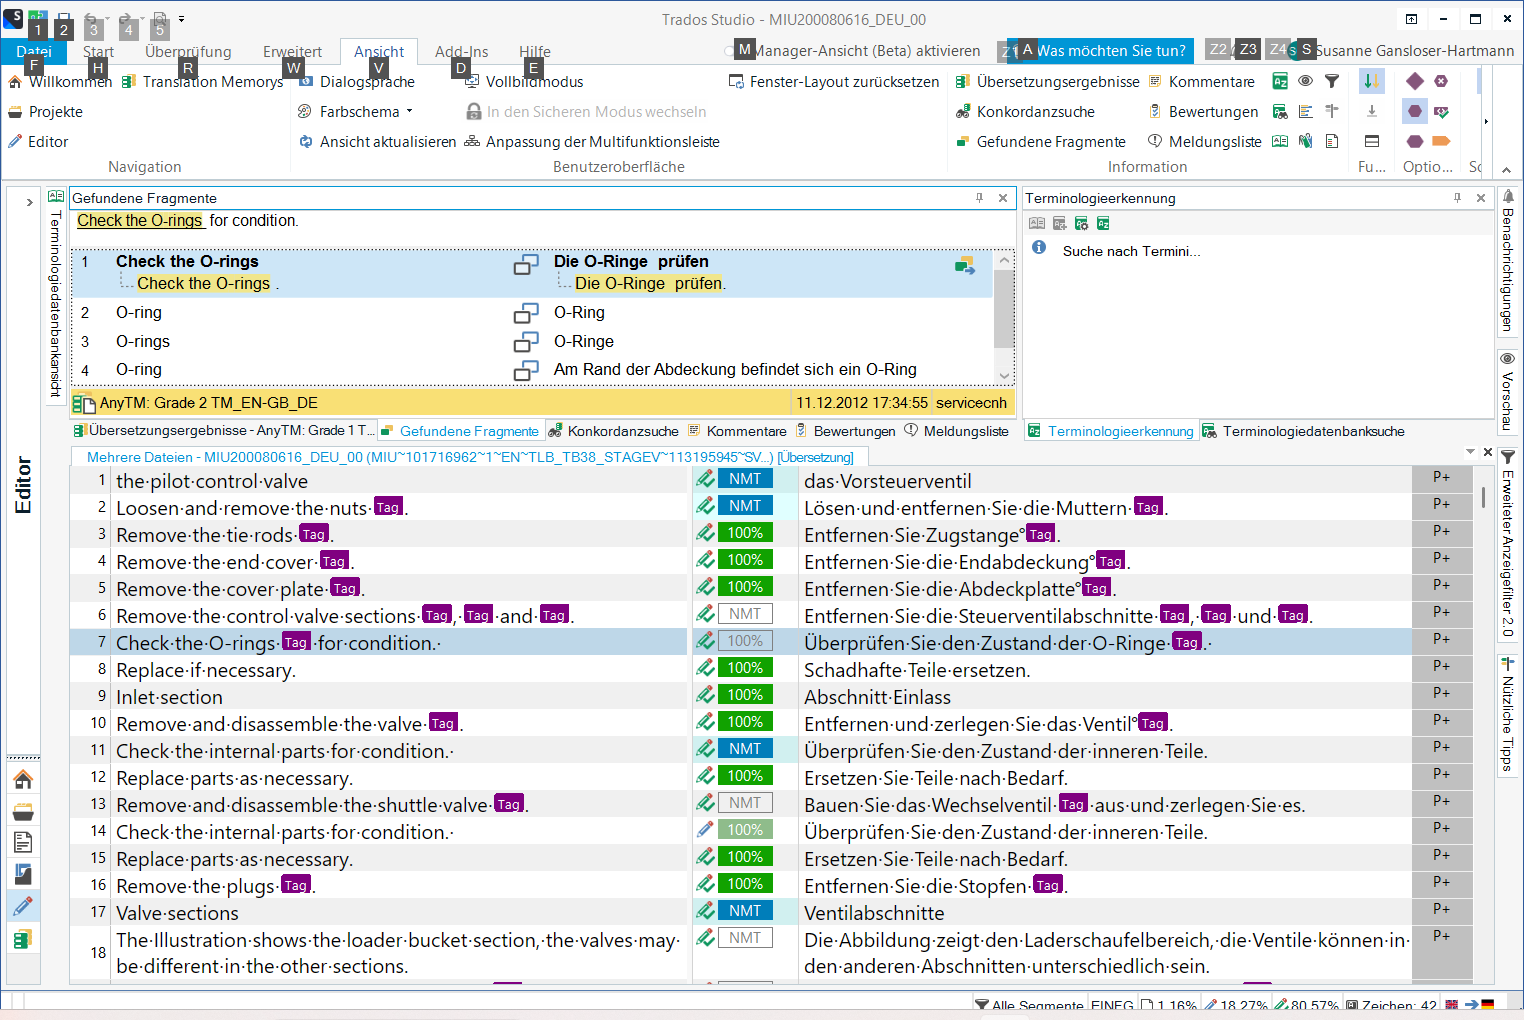This screenshot has height=1020, width=1524.
Task: Click Dialogsprache in the ribbon
Action: tap(356, 82)
